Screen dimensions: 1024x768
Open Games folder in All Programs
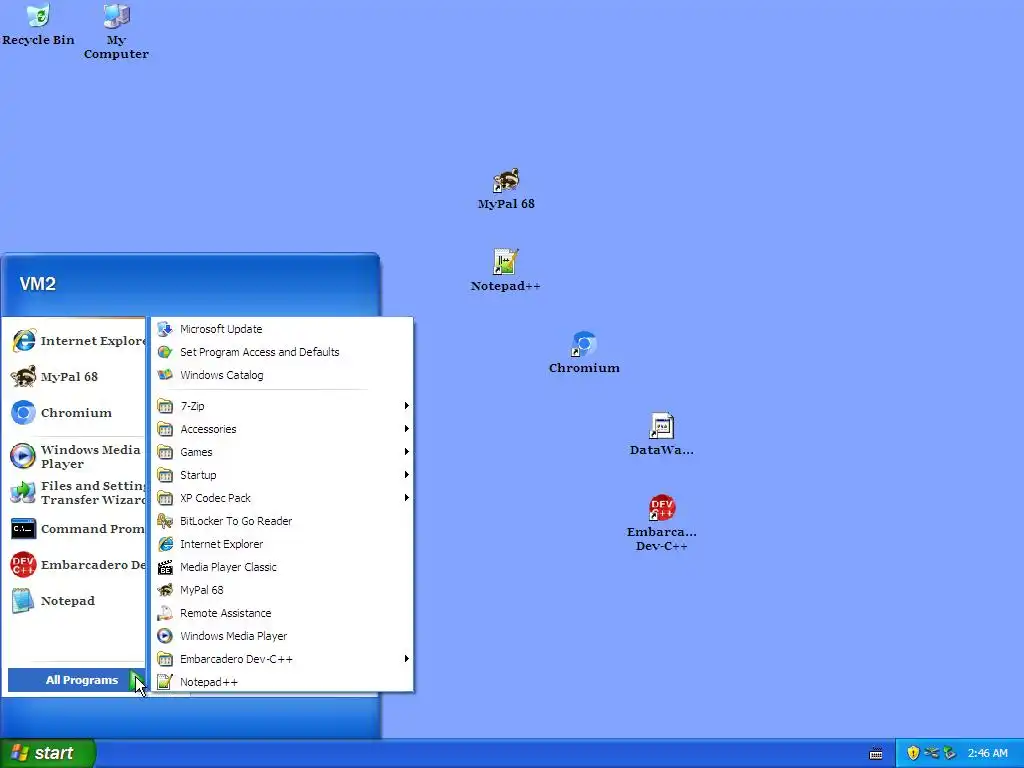point(283,452)
